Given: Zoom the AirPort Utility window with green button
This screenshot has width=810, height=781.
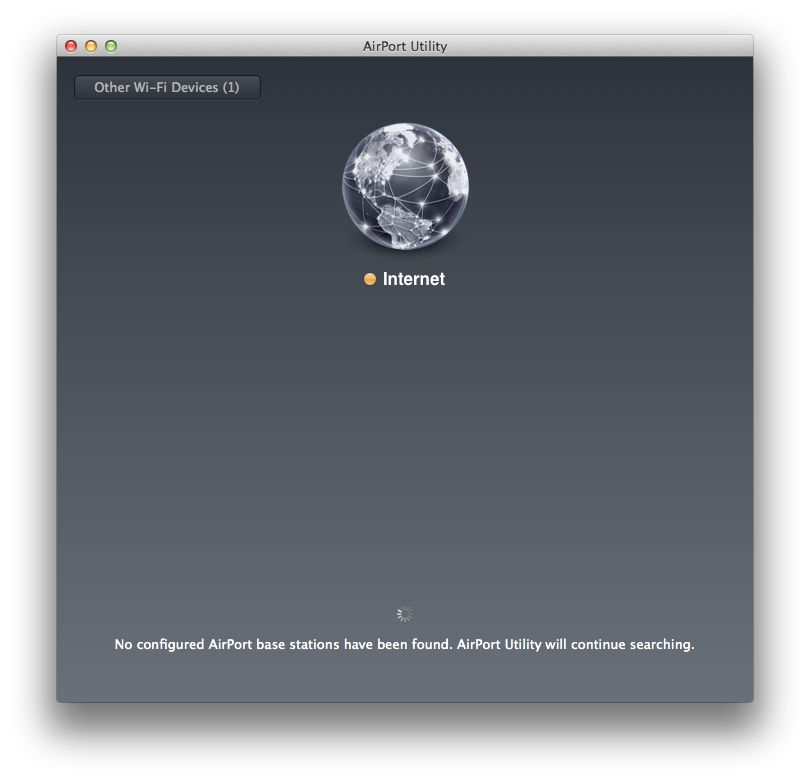Looking at the screenshot, I should [111, 46].
